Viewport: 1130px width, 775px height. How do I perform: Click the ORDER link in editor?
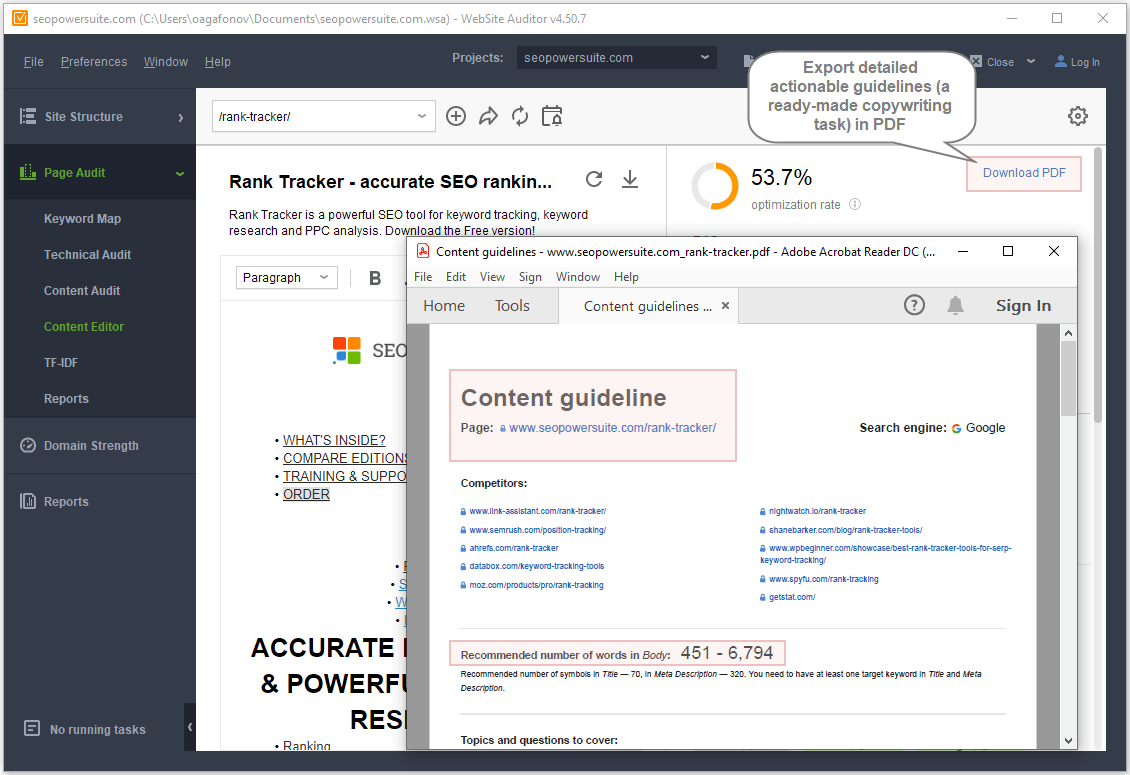coord(306,495)
